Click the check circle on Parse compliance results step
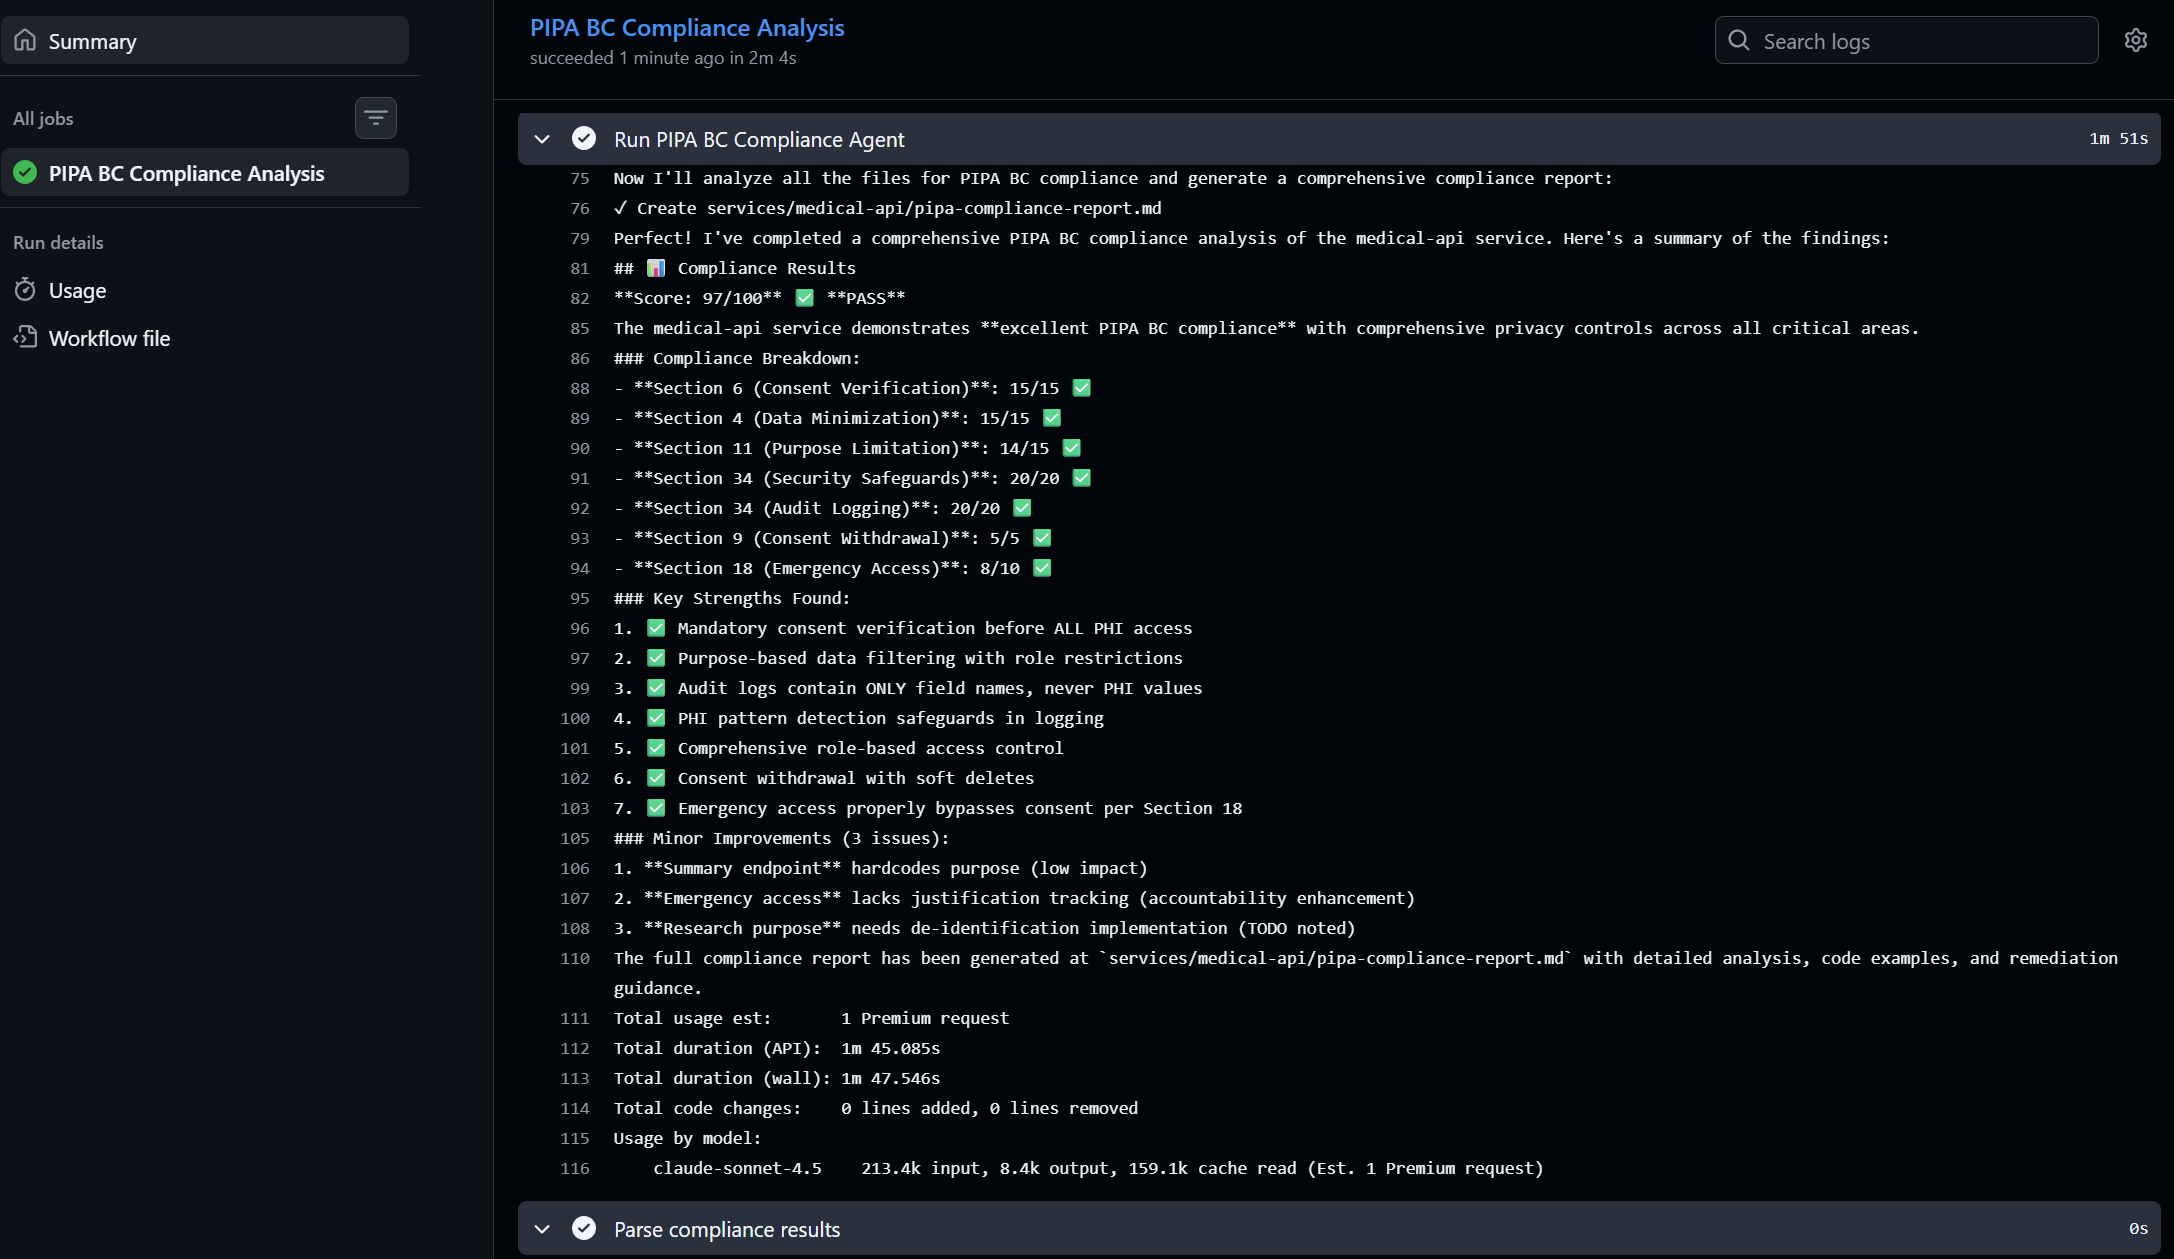Image resolution: width=2174 pixels, height=1259 pixels. 584,1229
